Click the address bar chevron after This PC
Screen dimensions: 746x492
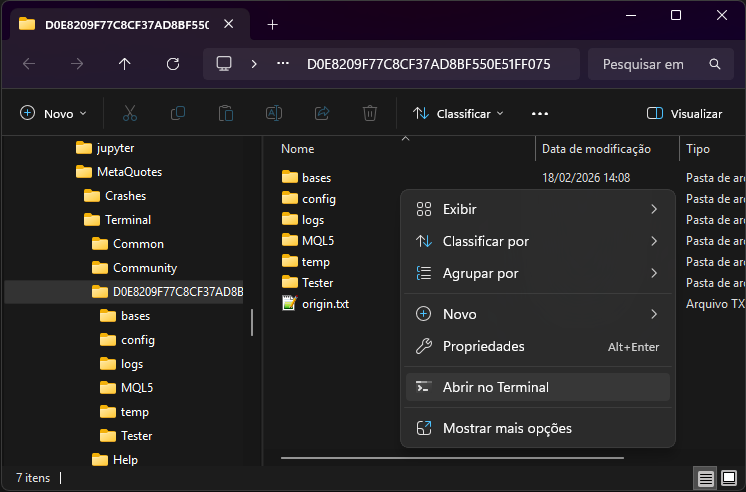click(254, 64)
